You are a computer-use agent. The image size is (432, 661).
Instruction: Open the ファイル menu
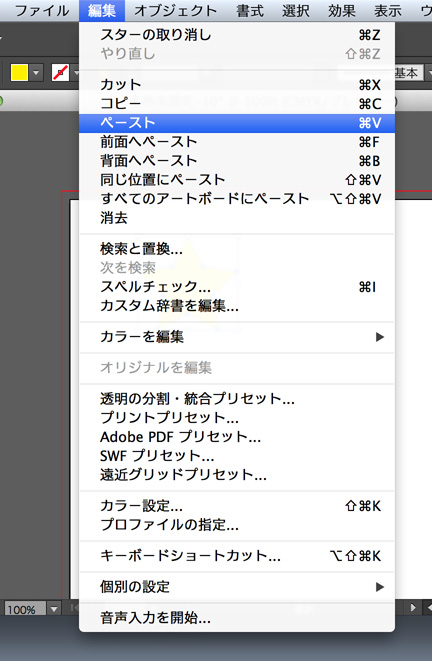42,11
